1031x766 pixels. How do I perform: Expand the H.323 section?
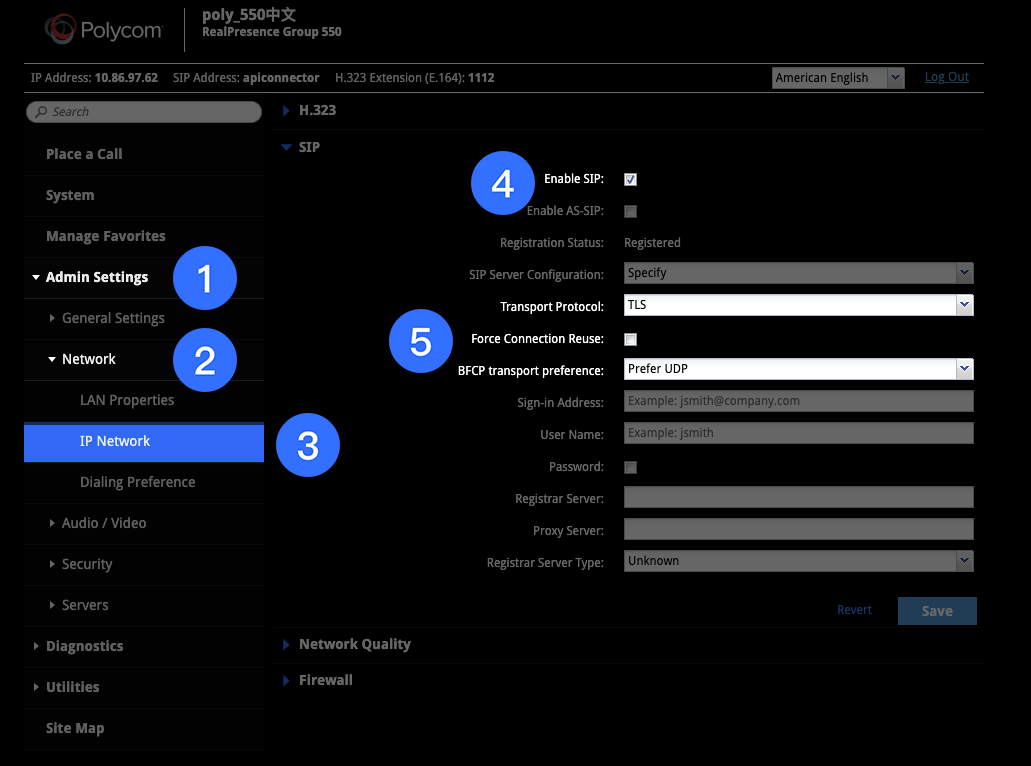coord(286,111)
